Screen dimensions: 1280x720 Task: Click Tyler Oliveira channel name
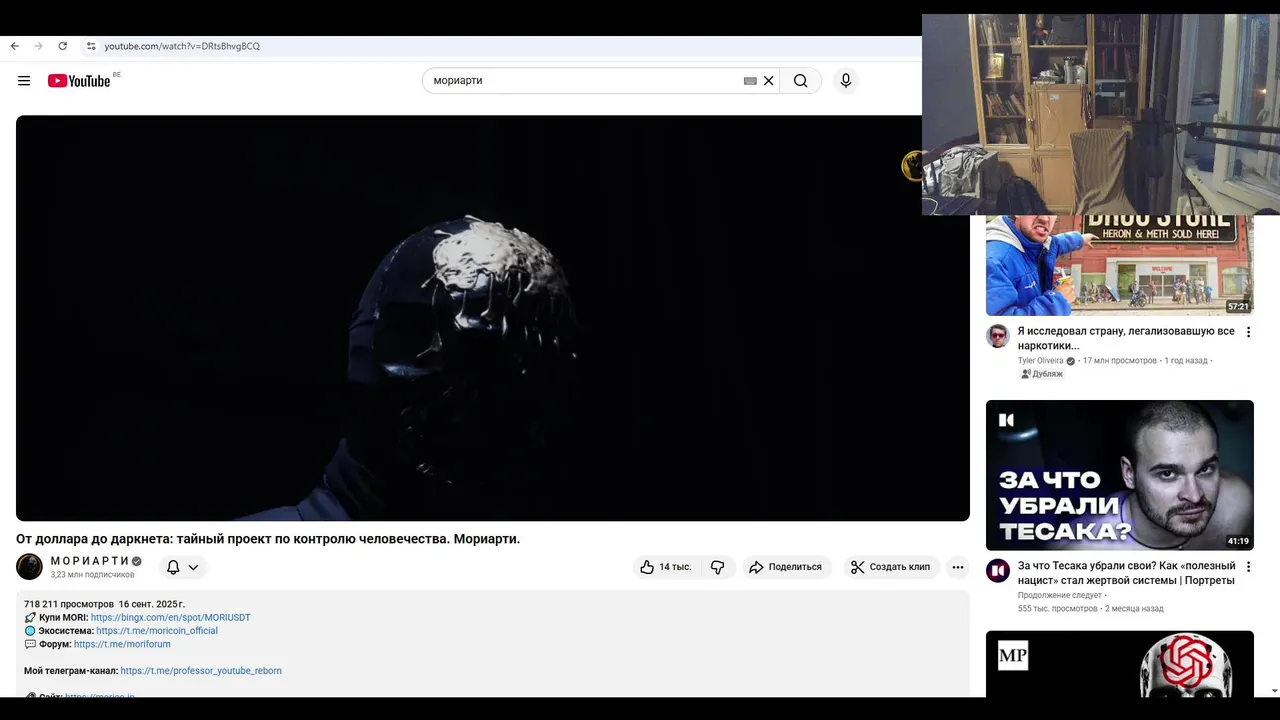tap(1040, 361)
